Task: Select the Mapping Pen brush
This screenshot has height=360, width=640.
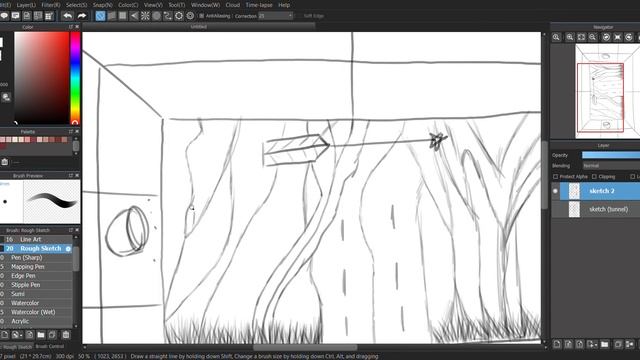Action: tap(36, 267)
